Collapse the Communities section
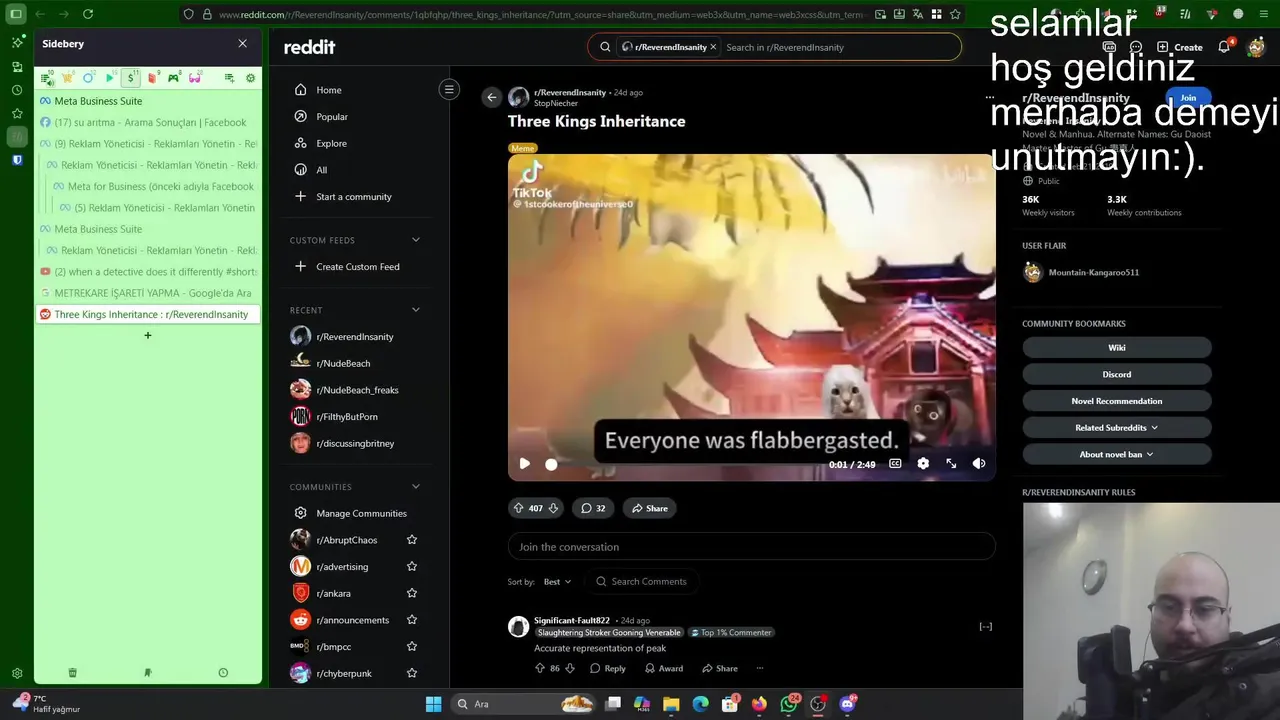 [x=416, y=487]
